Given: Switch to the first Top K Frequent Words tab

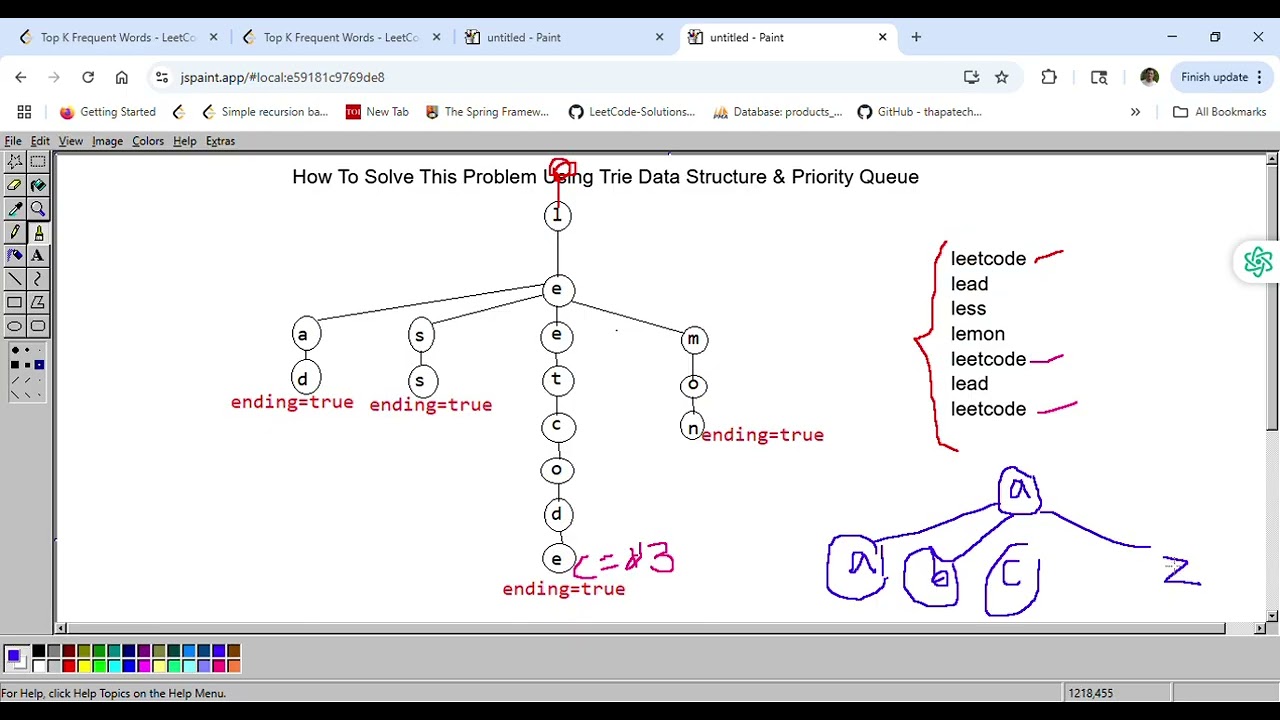Looking at the screenshot, I should point(118,37).
